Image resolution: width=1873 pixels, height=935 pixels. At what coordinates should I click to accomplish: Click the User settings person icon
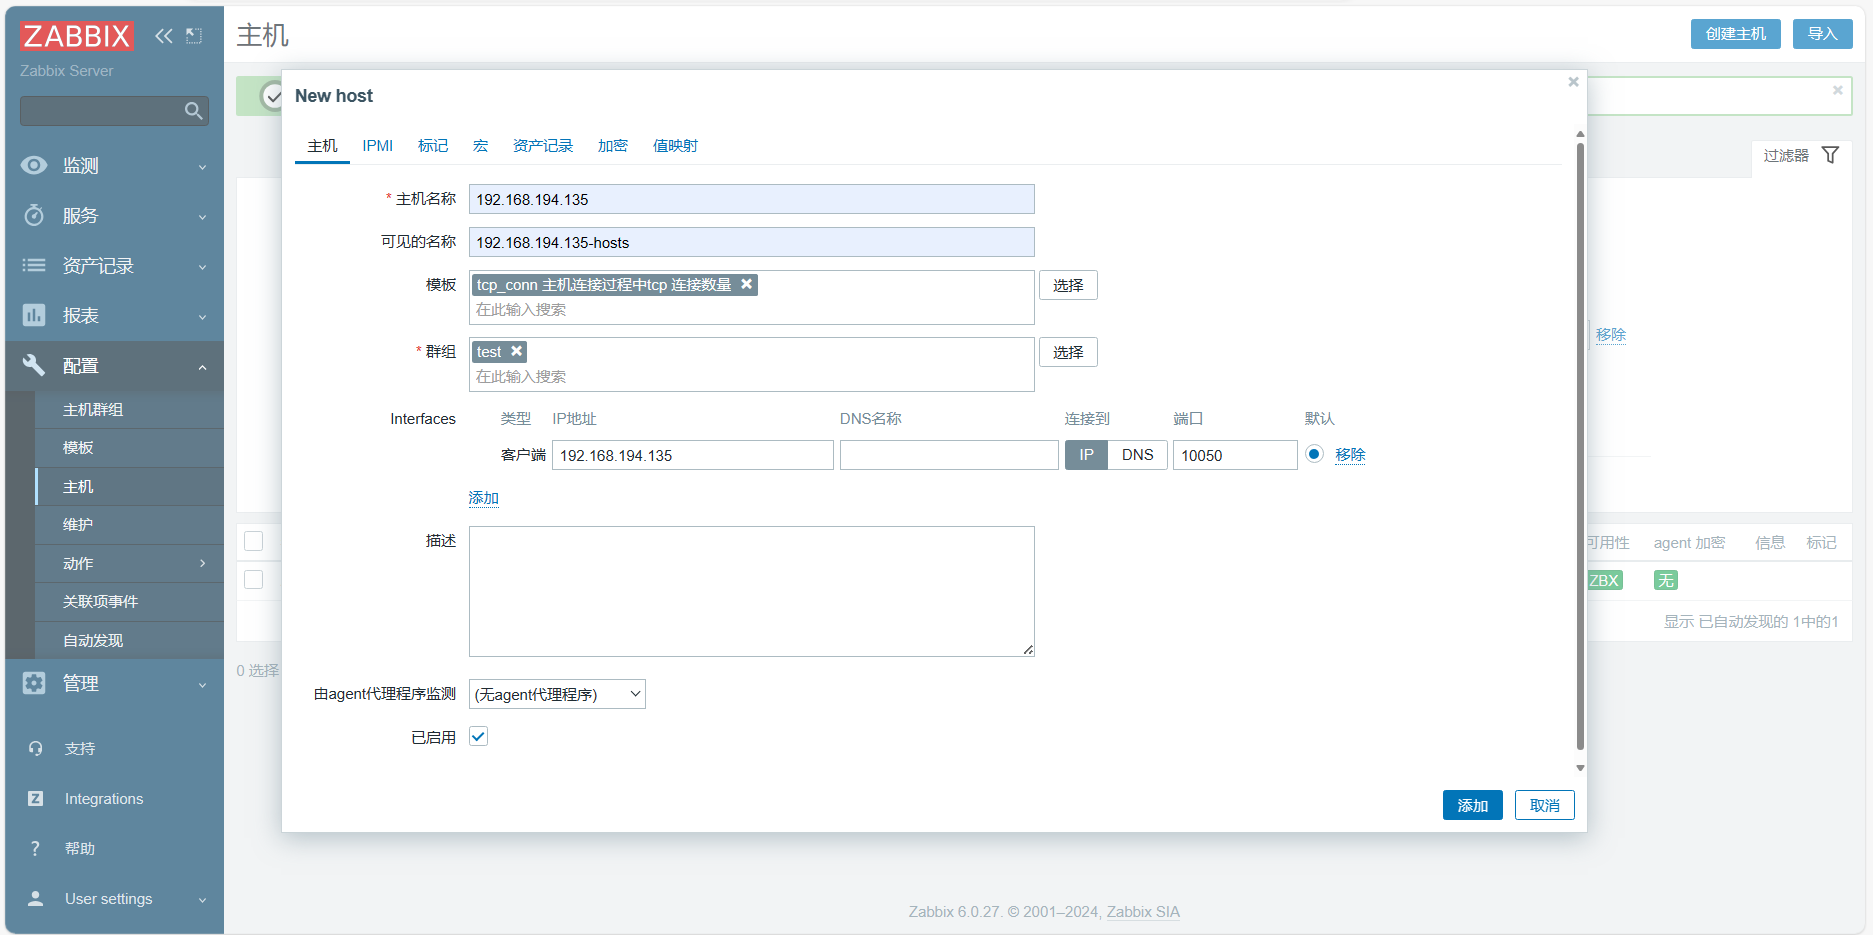(36, 898)
